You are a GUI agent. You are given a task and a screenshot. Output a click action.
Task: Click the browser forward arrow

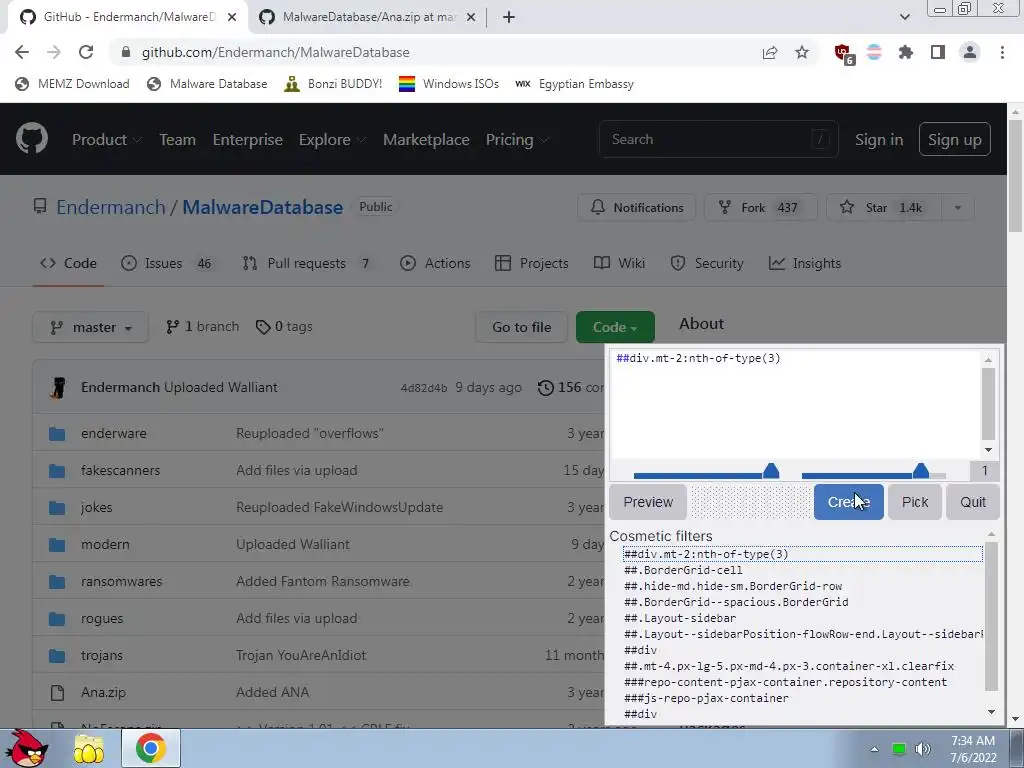54,52
